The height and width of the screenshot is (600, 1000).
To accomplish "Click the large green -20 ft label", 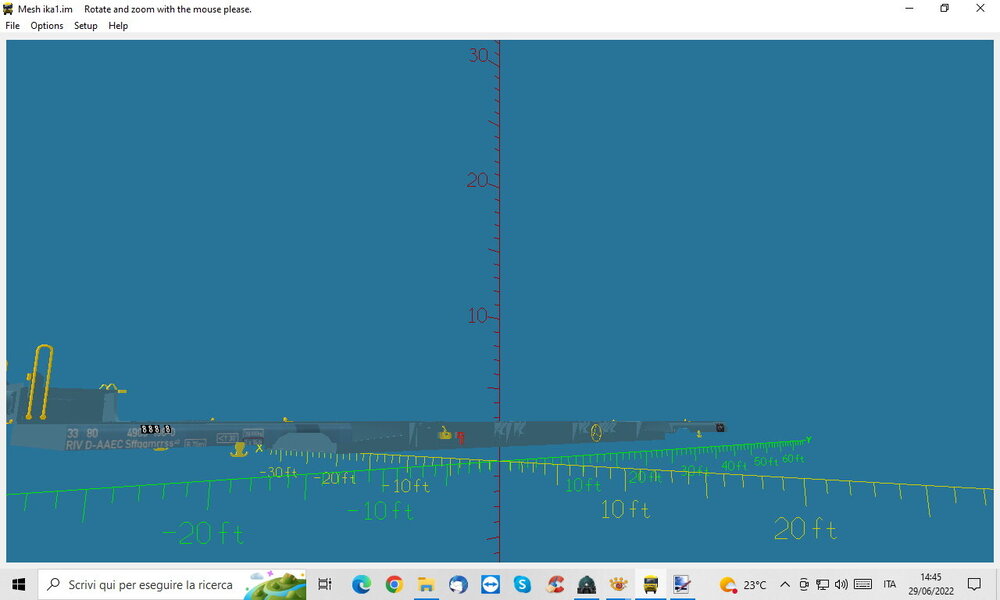I will click(x=202, y=533).
